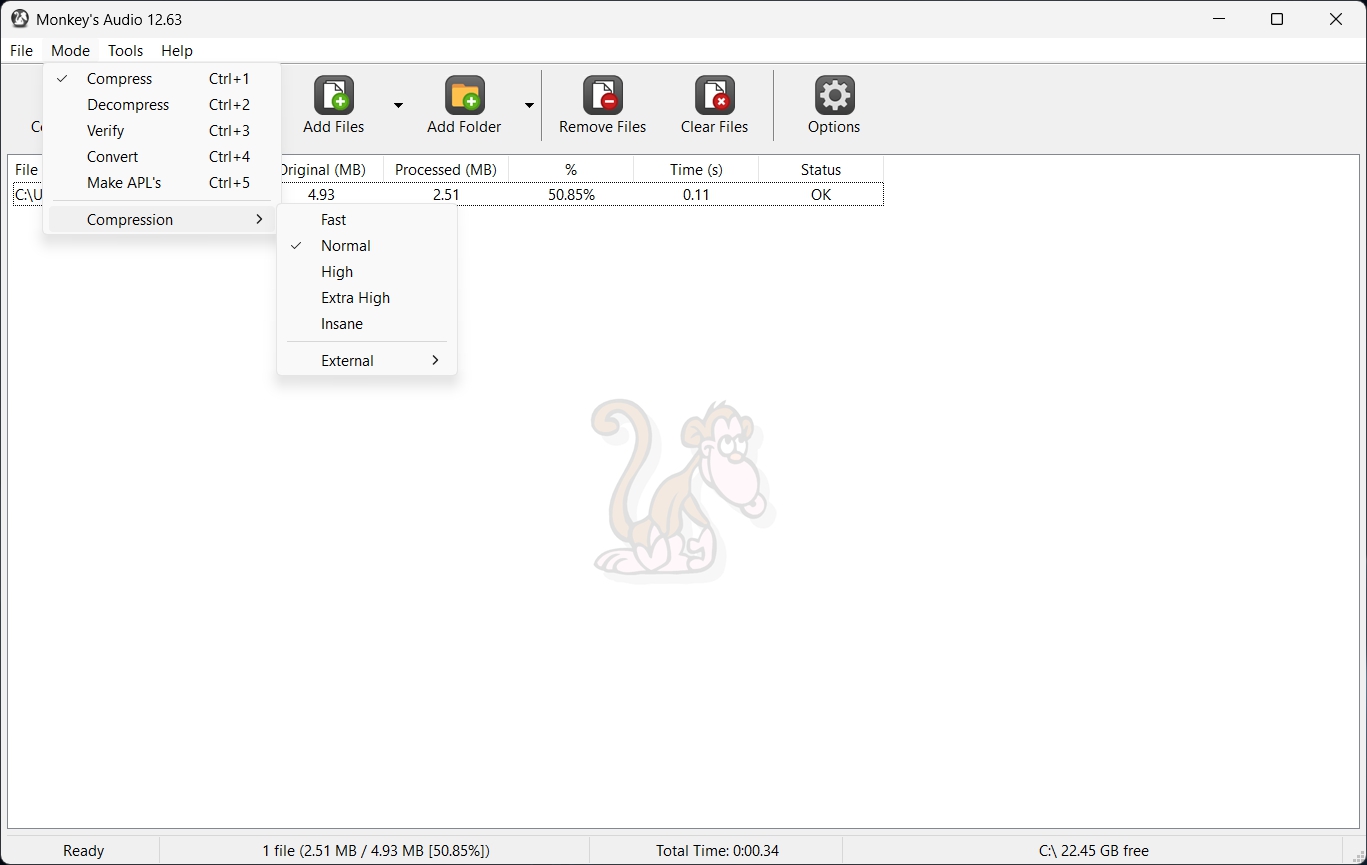The width and height of the screenshot is (1367, 865).
Task: Expand the Add Folder dropdown arrow
Action: (529, 105)
